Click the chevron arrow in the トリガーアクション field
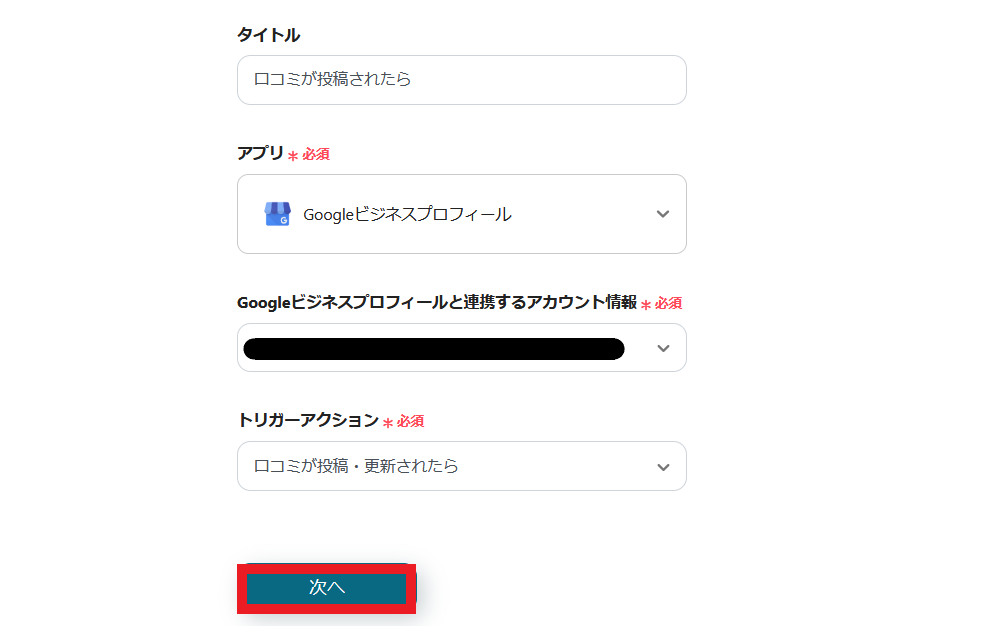The image size is (982, 626). point(662,467)
